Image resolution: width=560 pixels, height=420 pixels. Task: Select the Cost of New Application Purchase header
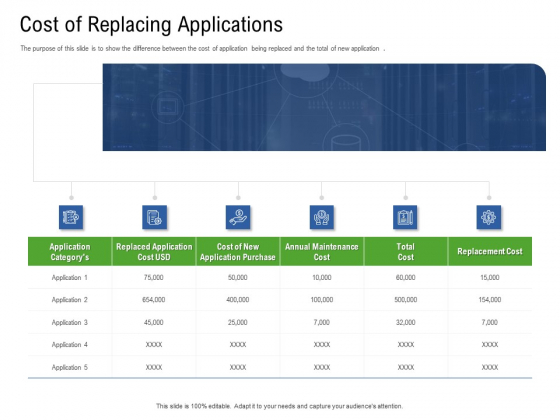pos(238,251)
